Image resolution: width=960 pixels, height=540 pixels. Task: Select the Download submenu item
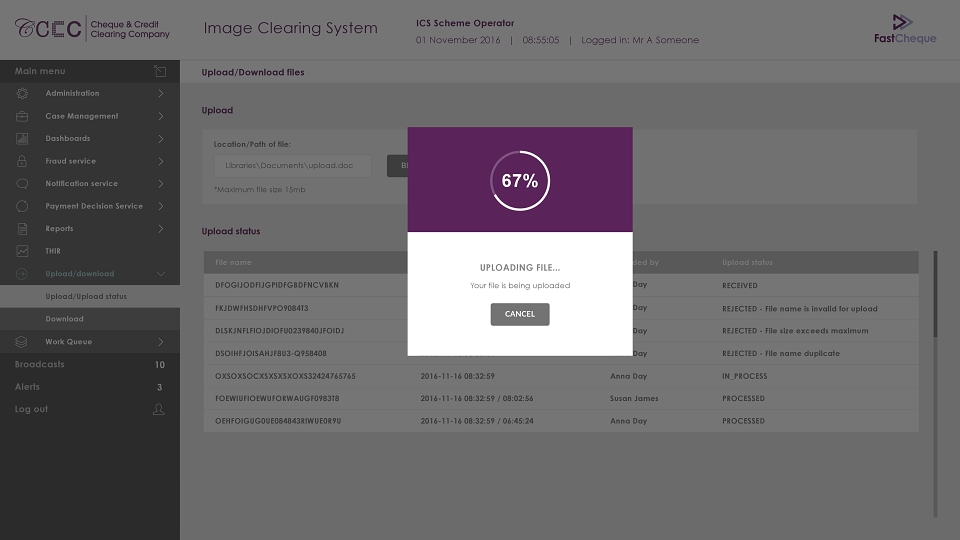point(90,319)
